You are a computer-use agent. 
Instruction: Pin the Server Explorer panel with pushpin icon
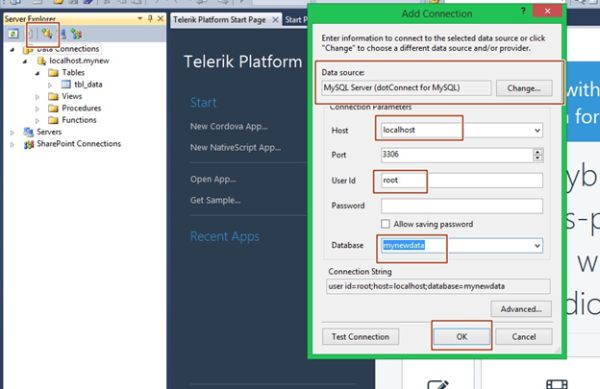point(150,18)
